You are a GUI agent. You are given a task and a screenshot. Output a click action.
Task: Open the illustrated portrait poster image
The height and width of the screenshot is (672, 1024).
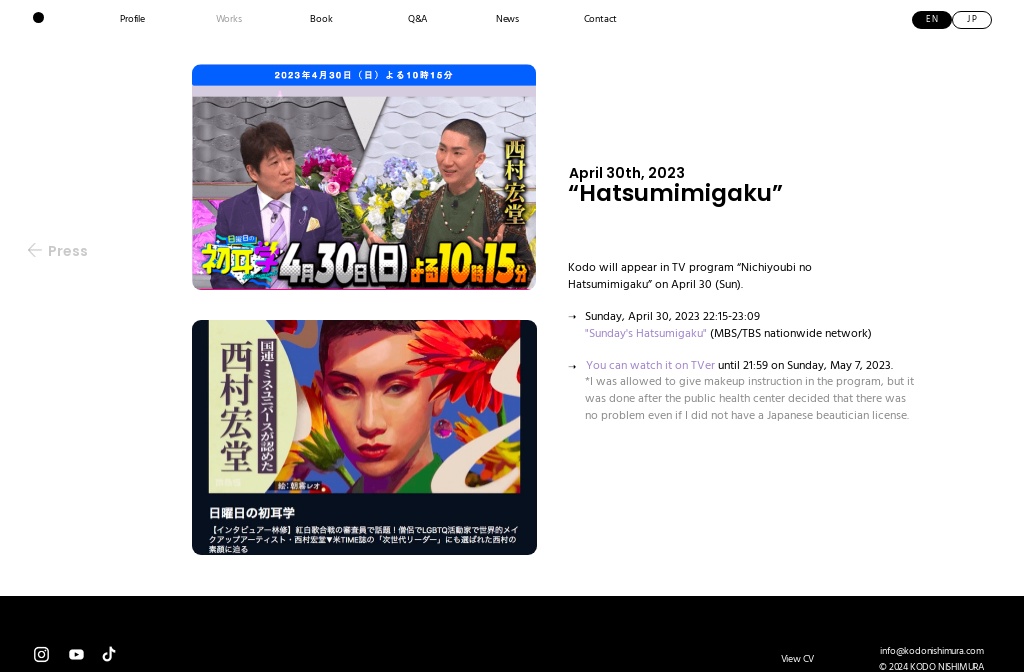click(x=364, y=437)
